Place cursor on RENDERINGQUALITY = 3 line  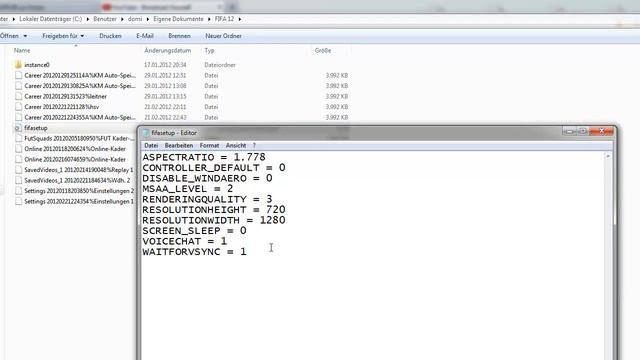point(207,199)
